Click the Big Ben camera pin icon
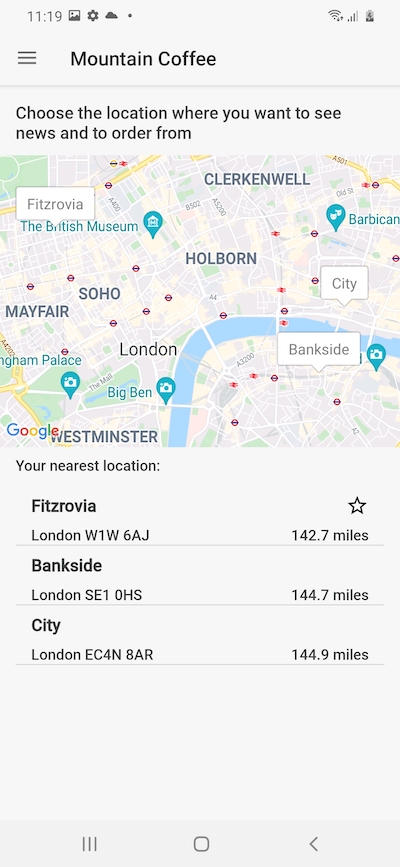The image size is (400, 867). click(x=165, y=390)
